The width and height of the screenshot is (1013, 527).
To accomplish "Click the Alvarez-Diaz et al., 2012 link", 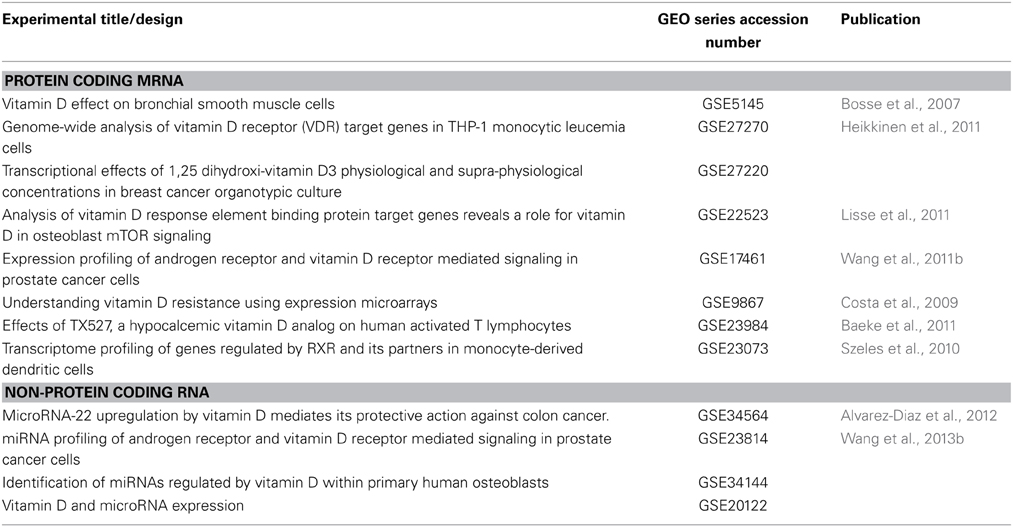I will pos(919,417).
